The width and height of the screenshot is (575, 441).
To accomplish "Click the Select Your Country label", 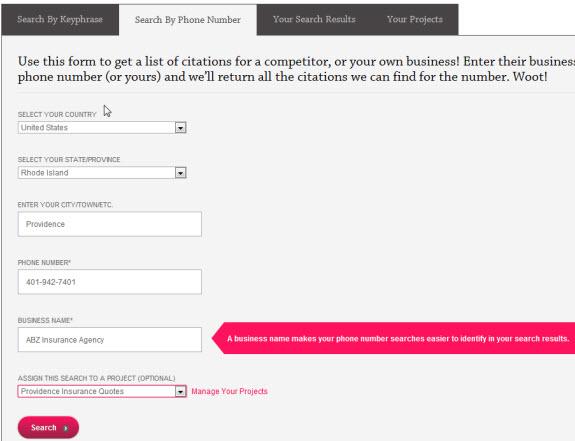I will pos(57,115).
